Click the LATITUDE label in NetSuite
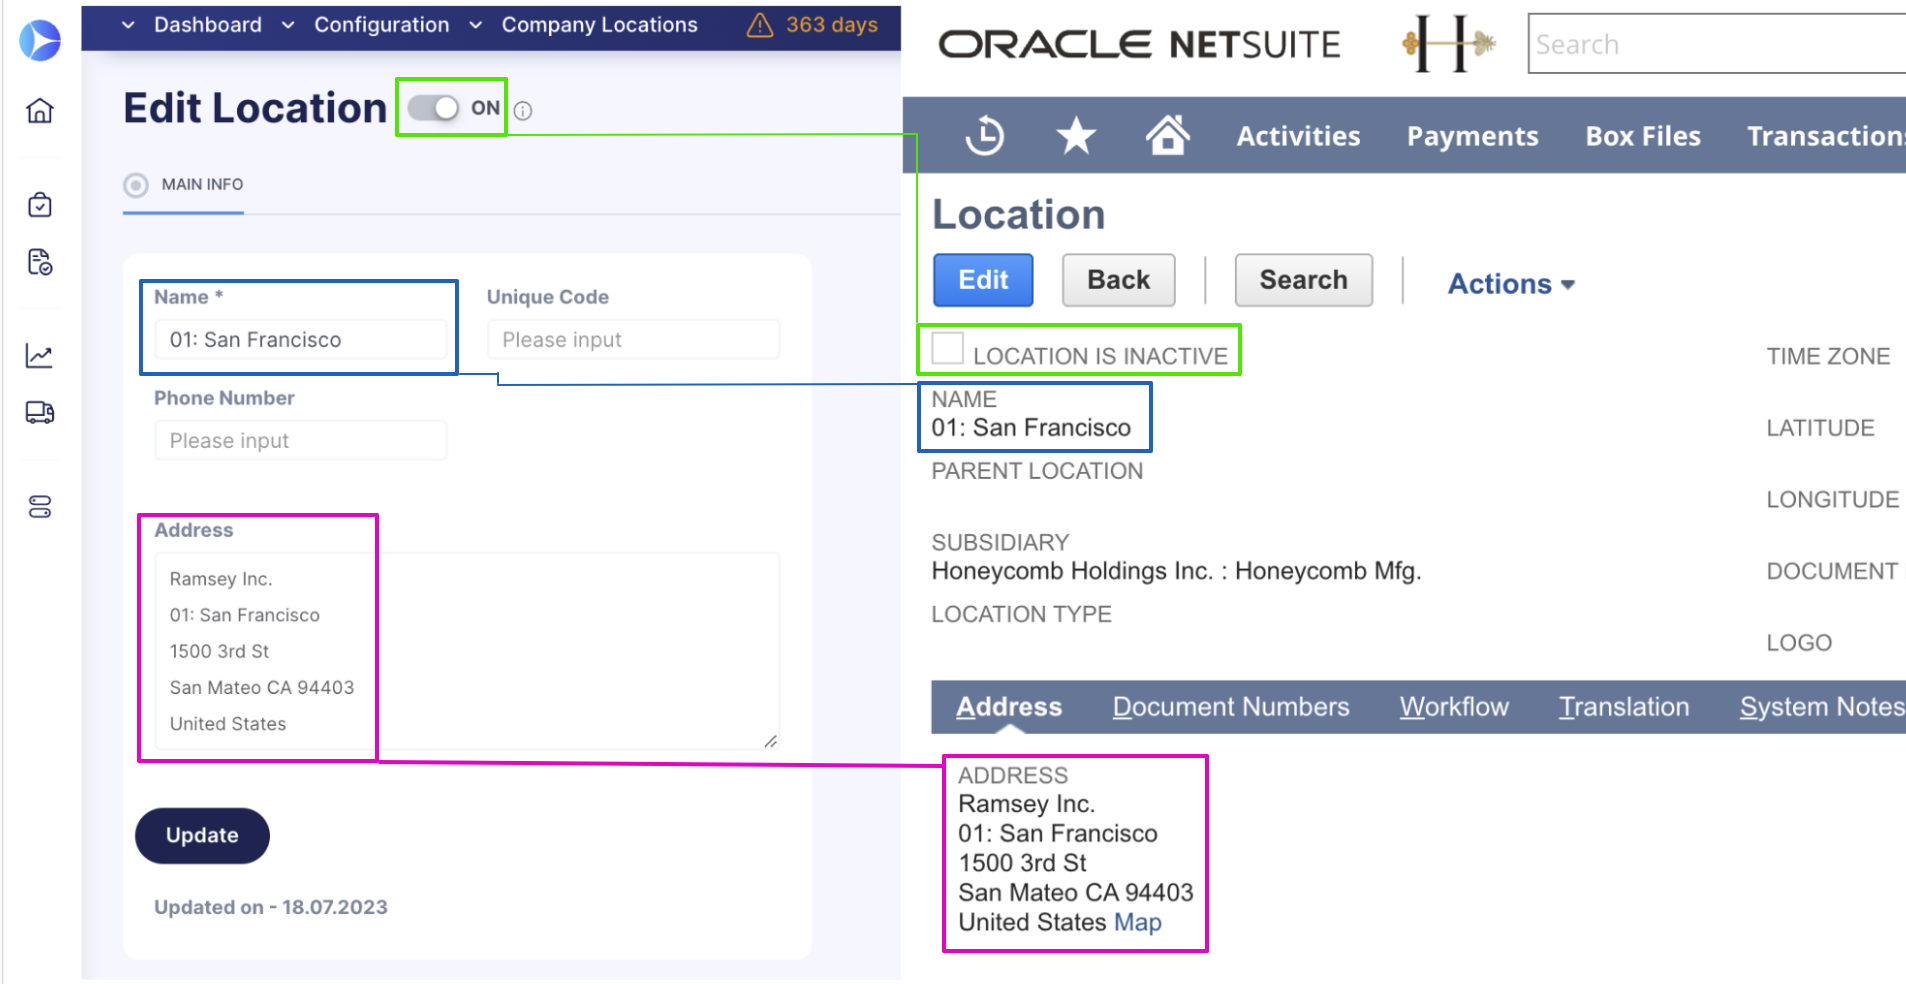The height and width of the screenshot is (984, 1906). [1820, 428]
